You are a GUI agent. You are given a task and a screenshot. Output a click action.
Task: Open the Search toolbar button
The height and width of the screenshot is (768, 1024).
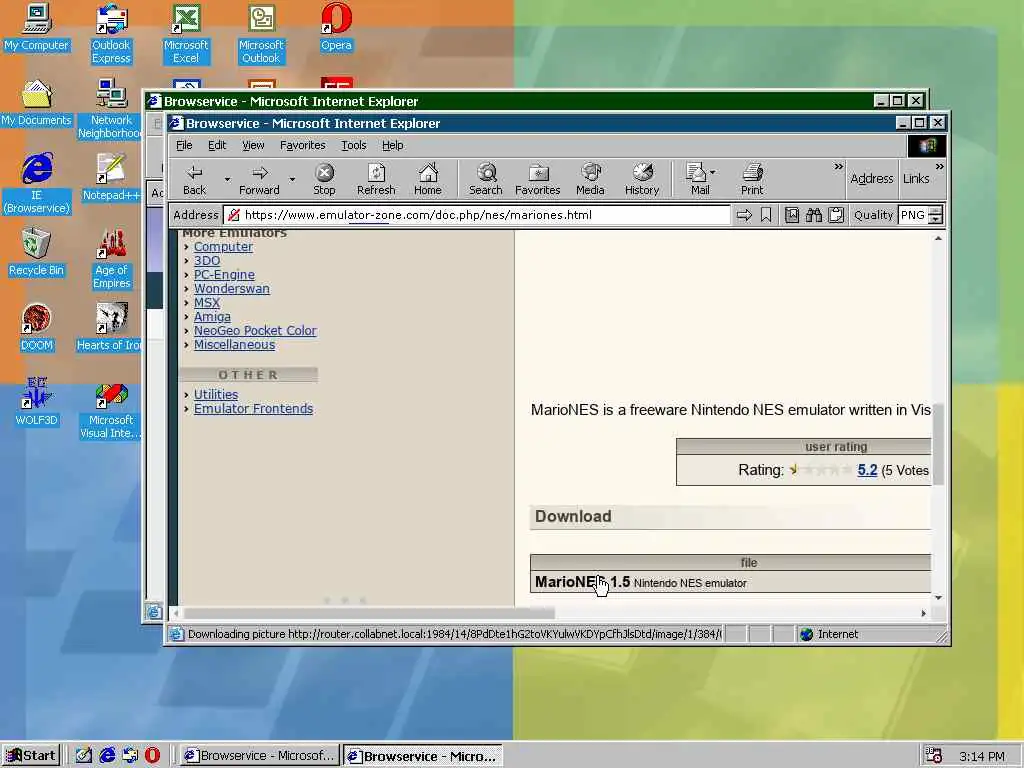485,179
